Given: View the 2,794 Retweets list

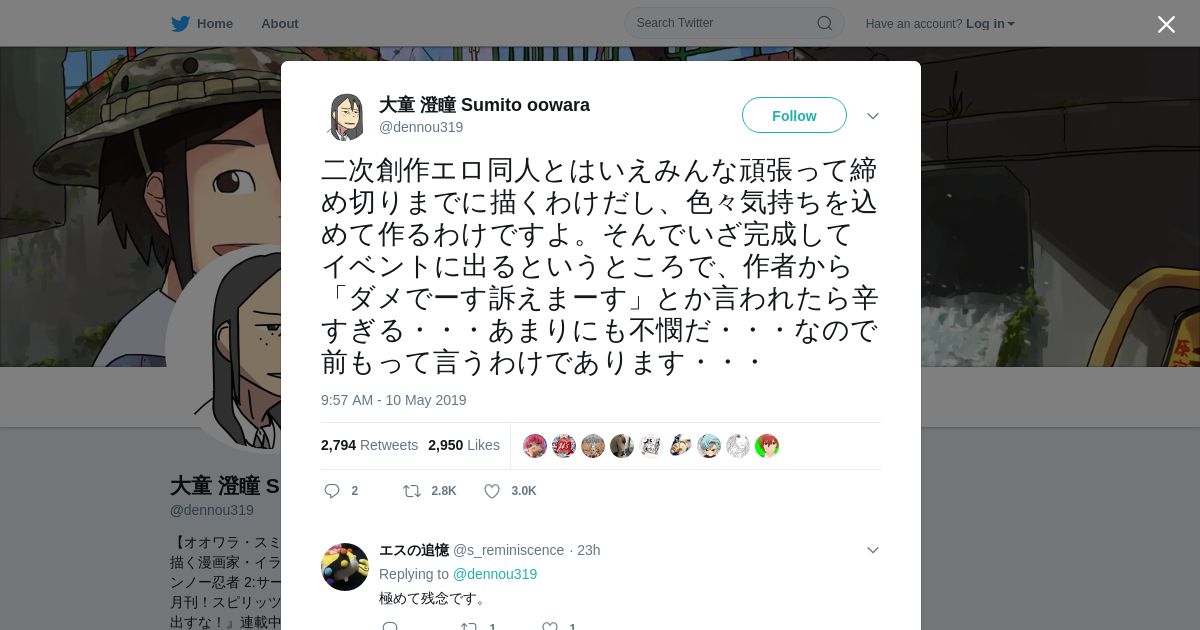Looking at the screenshot, I should [x=369, y=445].
